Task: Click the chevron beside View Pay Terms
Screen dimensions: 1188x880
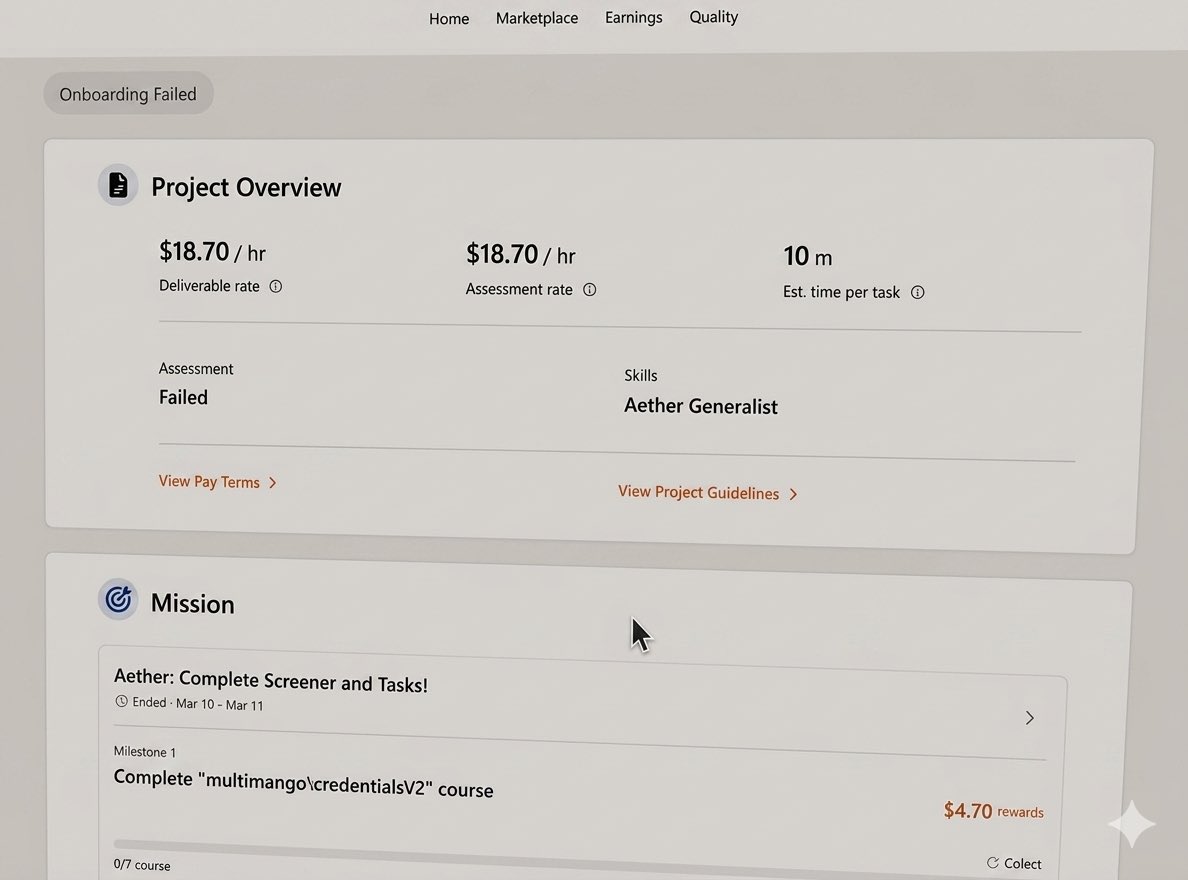Action: tap(273, 483)
